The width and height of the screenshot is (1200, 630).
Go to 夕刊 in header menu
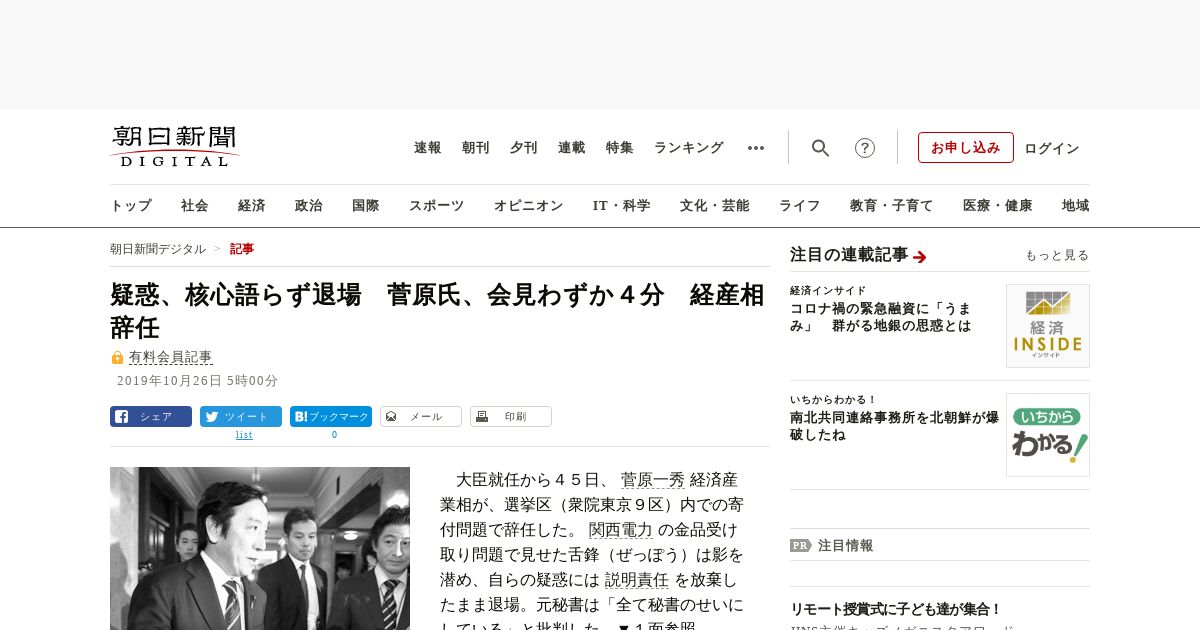coord(524,148)
